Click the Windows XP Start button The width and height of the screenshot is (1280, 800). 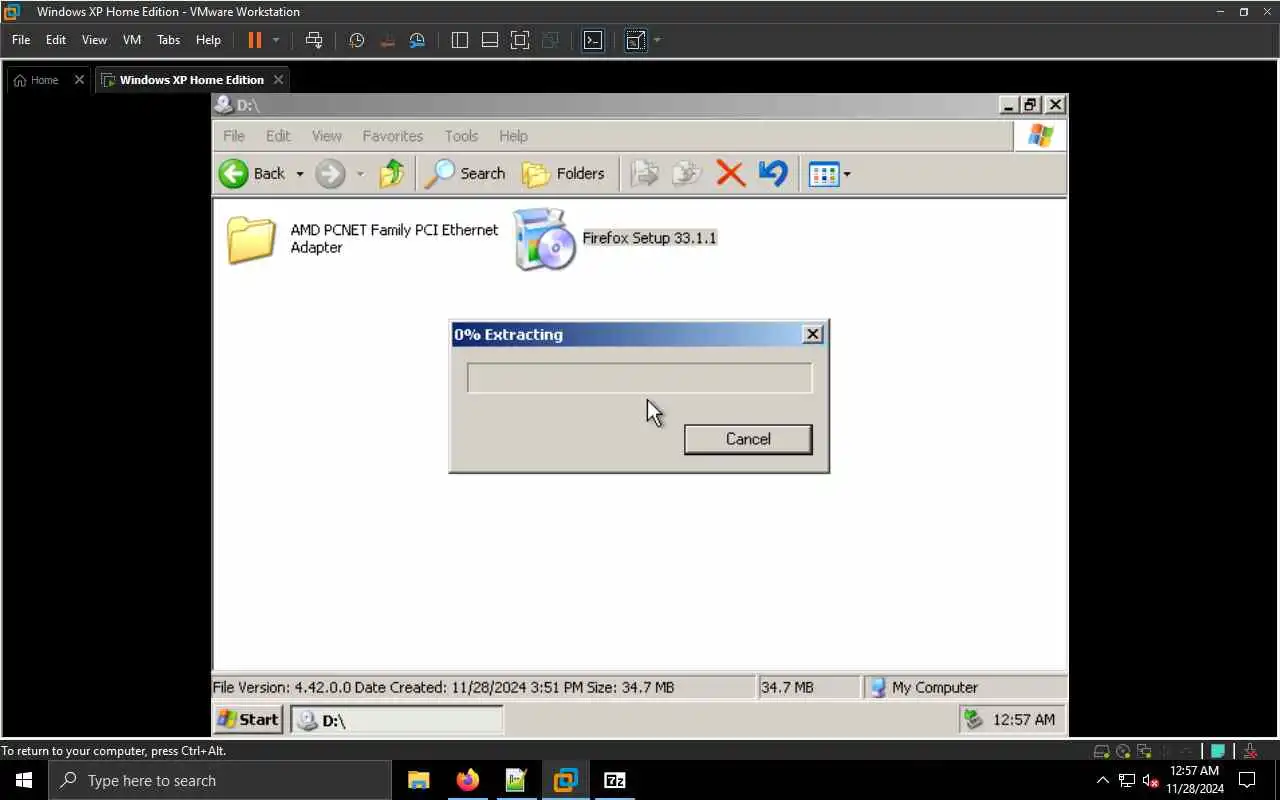click(248, 719)
